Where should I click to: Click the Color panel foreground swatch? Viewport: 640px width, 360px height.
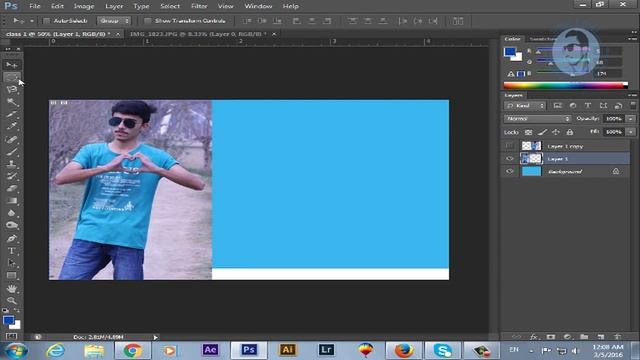click(x=510, y=52)
